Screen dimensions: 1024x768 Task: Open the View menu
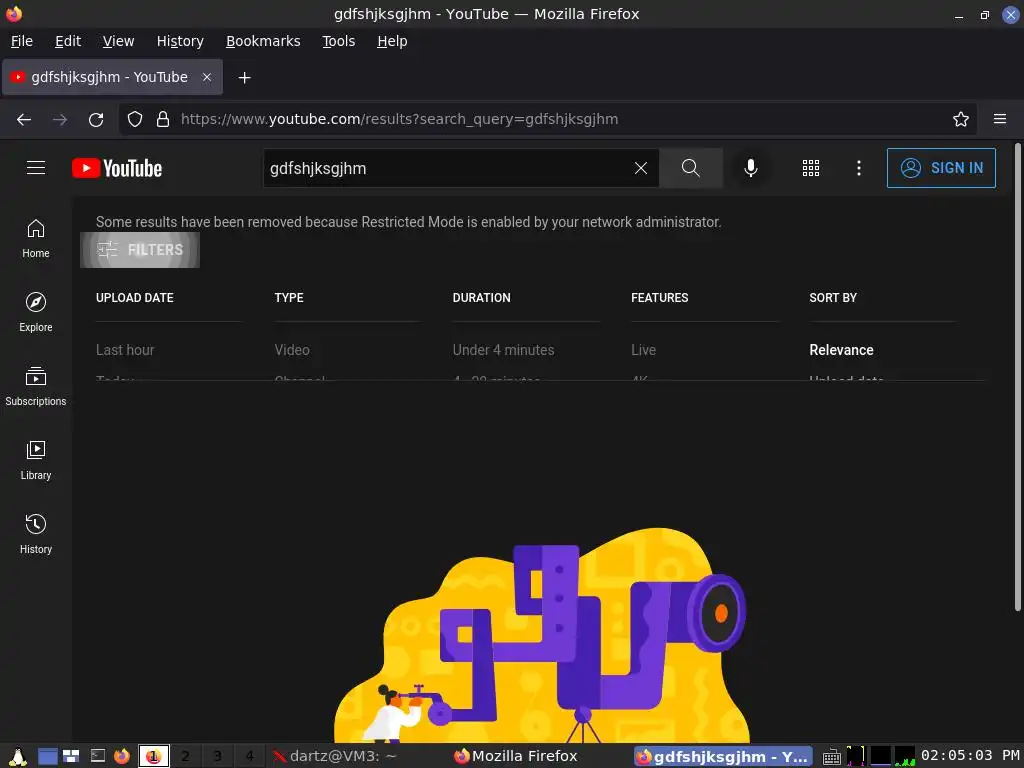118,41
